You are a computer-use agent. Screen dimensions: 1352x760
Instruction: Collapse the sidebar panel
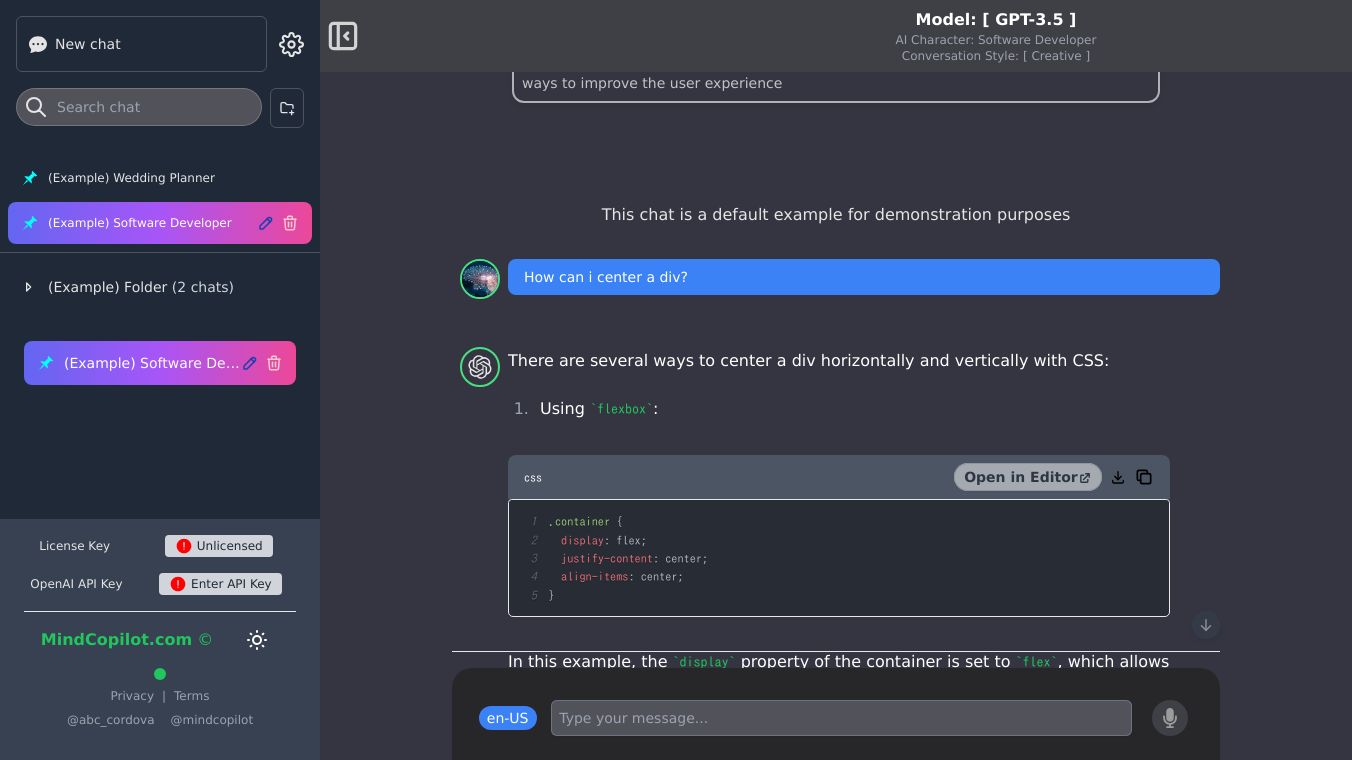(343, 37)
